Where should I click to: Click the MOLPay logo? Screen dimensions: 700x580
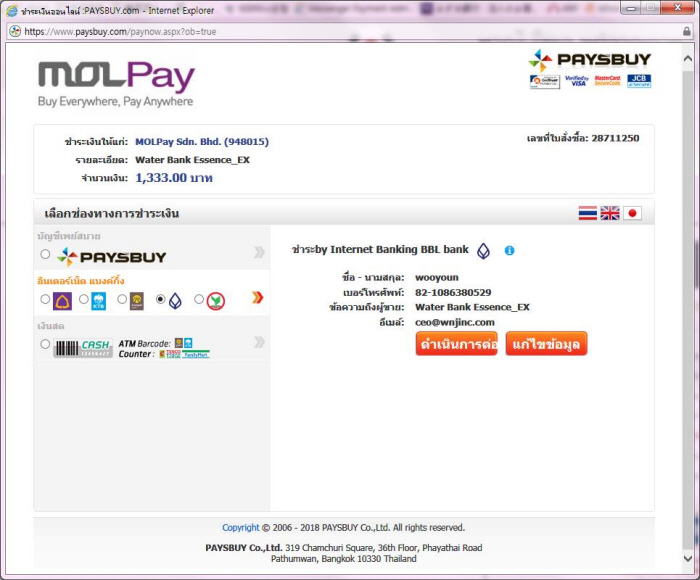[117, 84]
